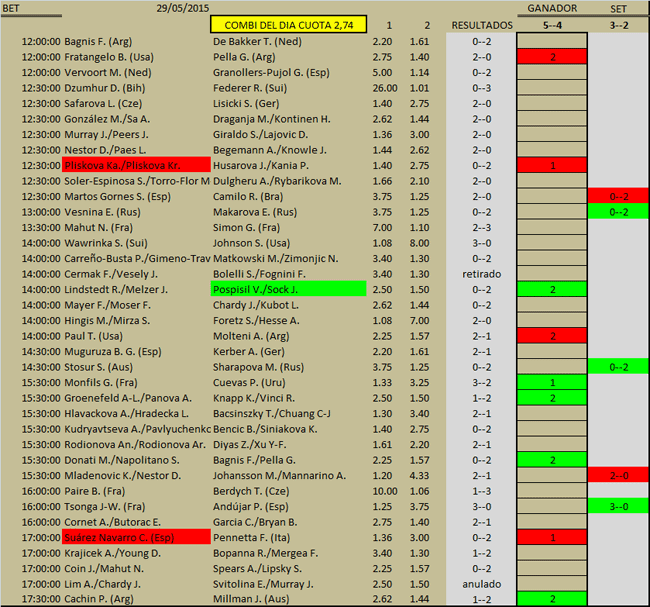Viewport: 650px width, 607px height.
Task: Click the Bagnis F. (Arg) player cell
Action: tap(98, 41)
